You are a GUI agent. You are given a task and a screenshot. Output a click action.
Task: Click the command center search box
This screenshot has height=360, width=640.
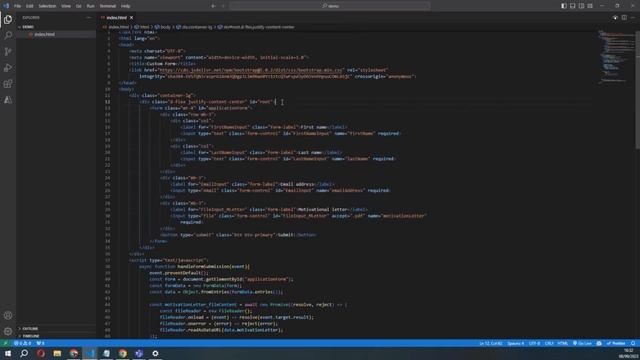coord(330,6)
